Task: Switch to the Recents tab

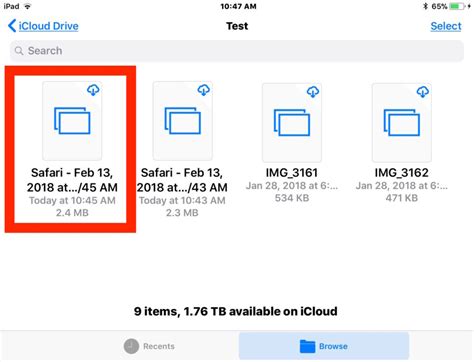Action: 149,346
